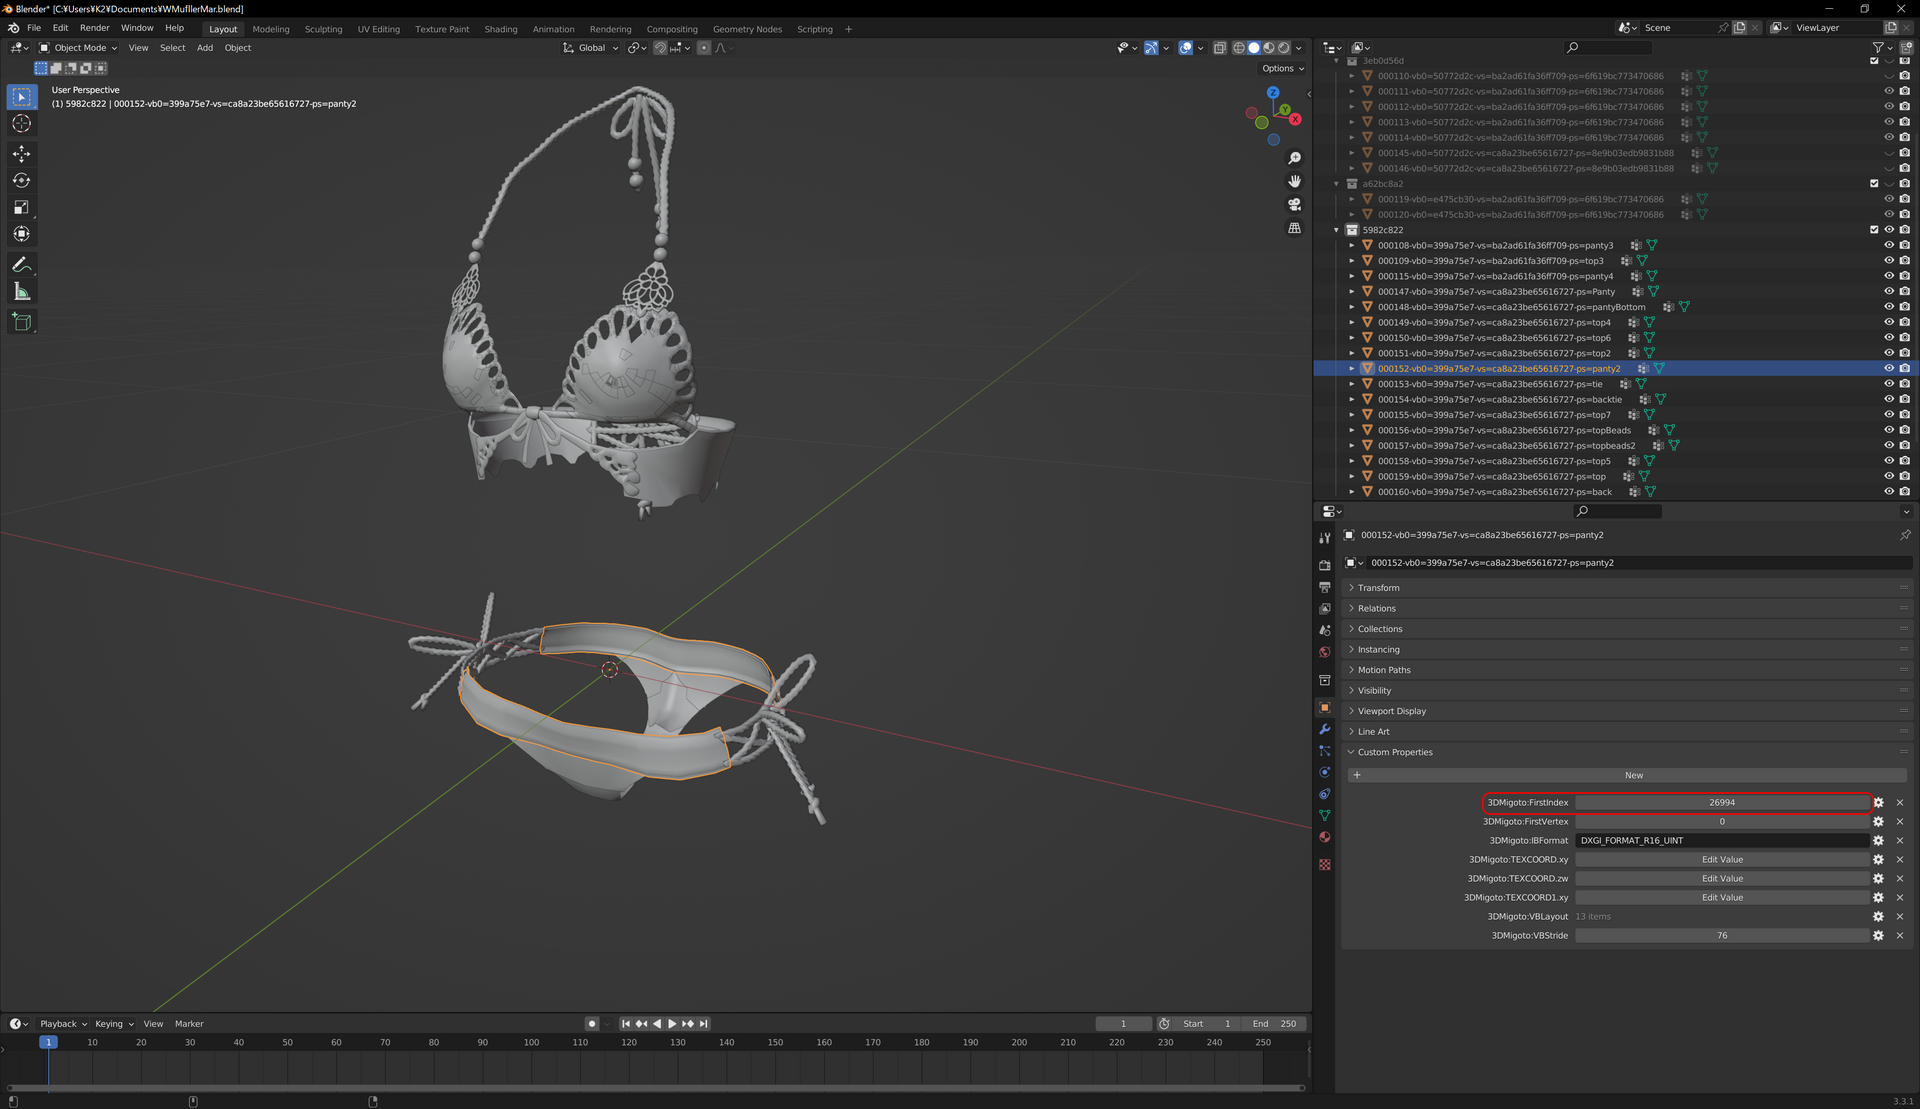
Task: Hide the 000152 panty2 object in outliner
Action: tap(1889, 368)
